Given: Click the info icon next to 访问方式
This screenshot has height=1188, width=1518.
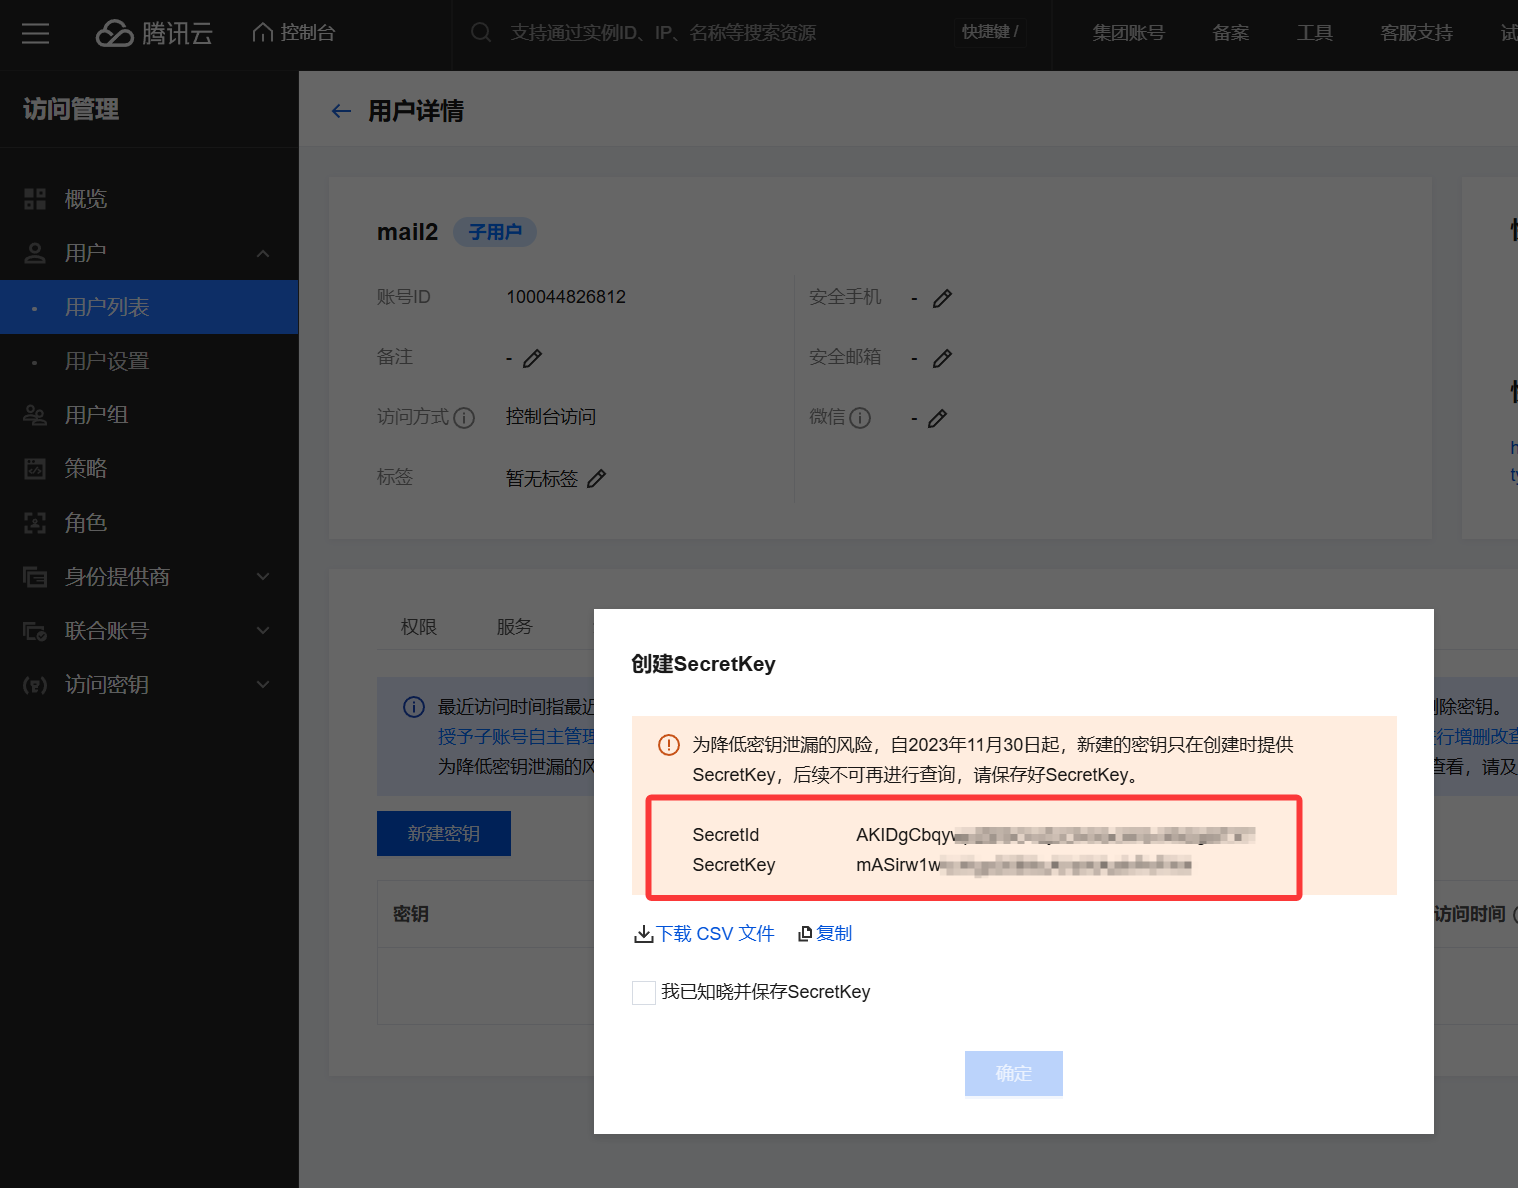Looking at the screenshot, I should pos(464,418).
